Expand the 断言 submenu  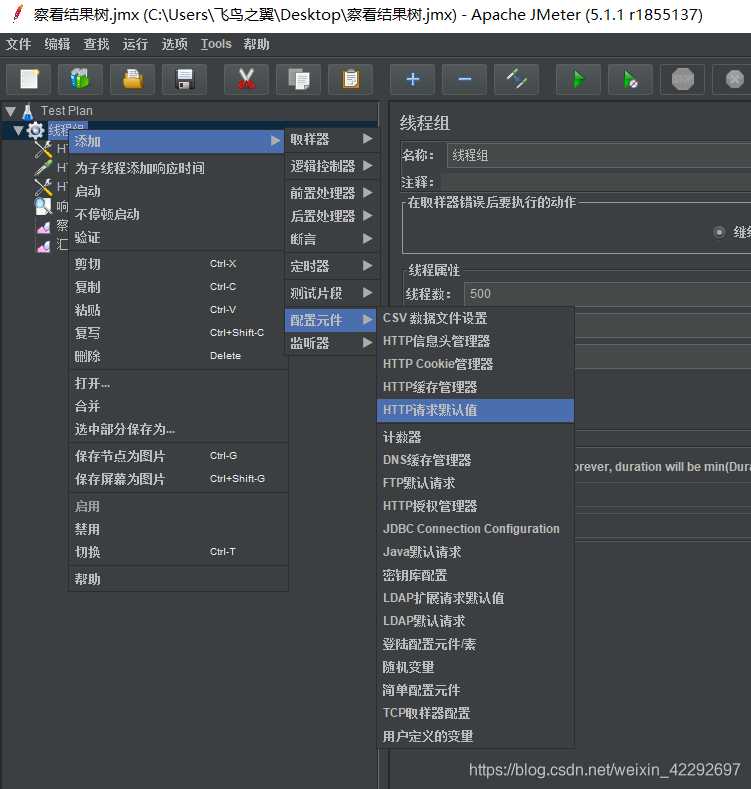pos(332,239)
